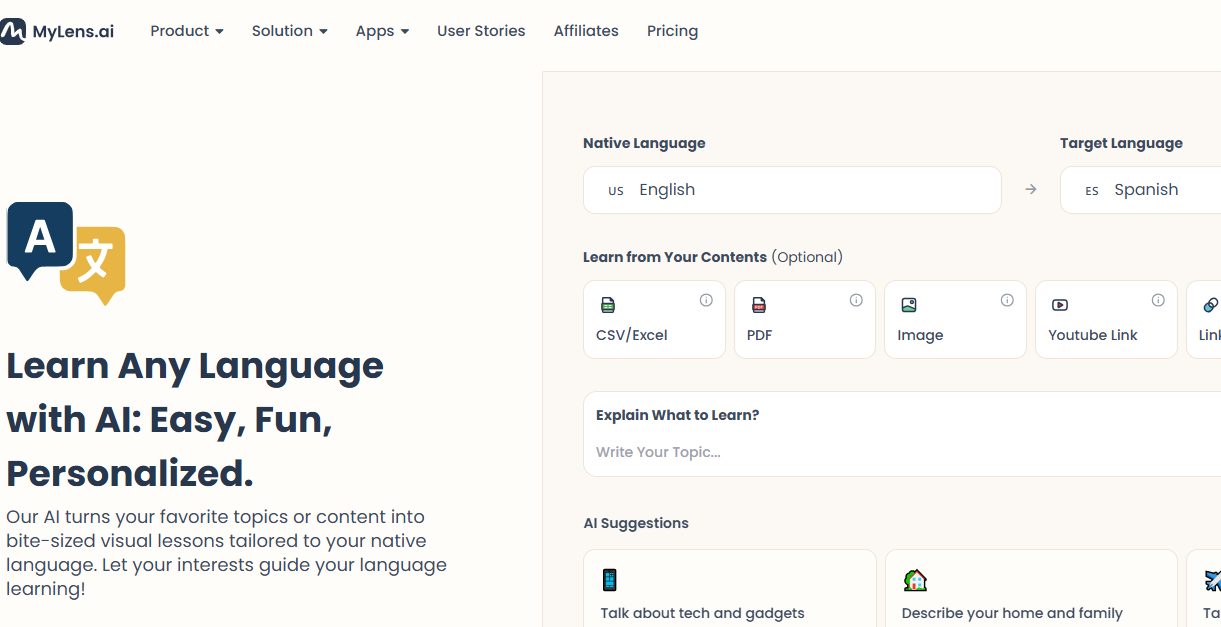Image resolution: width=1221 pixels, height=627 pixels.
Task: Click the house icon on home suggestion
Action: click(x=915, y=580)
